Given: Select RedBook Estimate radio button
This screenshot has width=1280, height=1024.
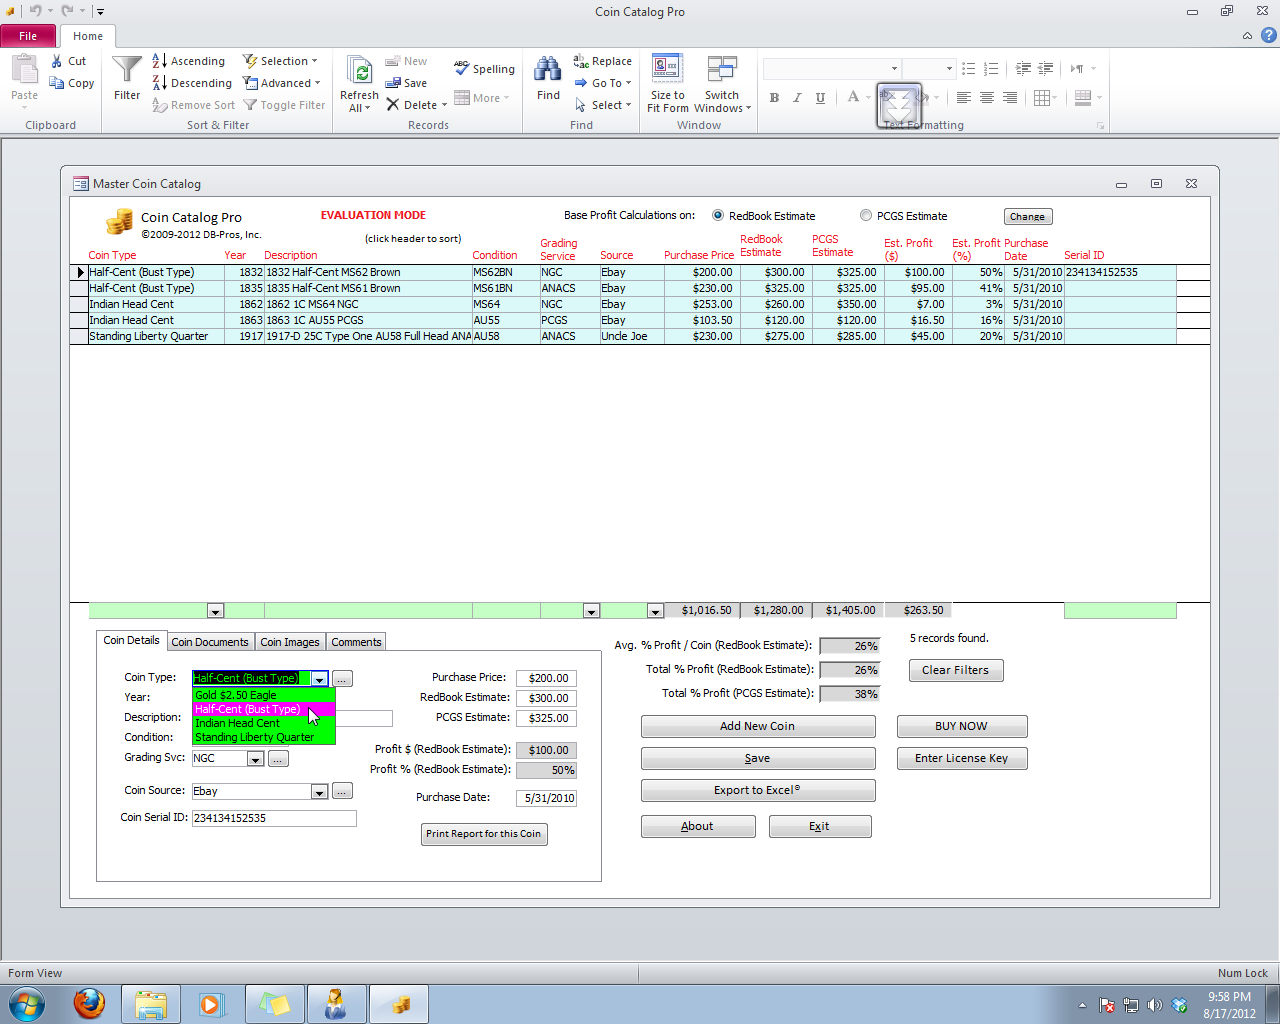Looking at the screenshot, I should pyautogui.click(x=718, y=215).
